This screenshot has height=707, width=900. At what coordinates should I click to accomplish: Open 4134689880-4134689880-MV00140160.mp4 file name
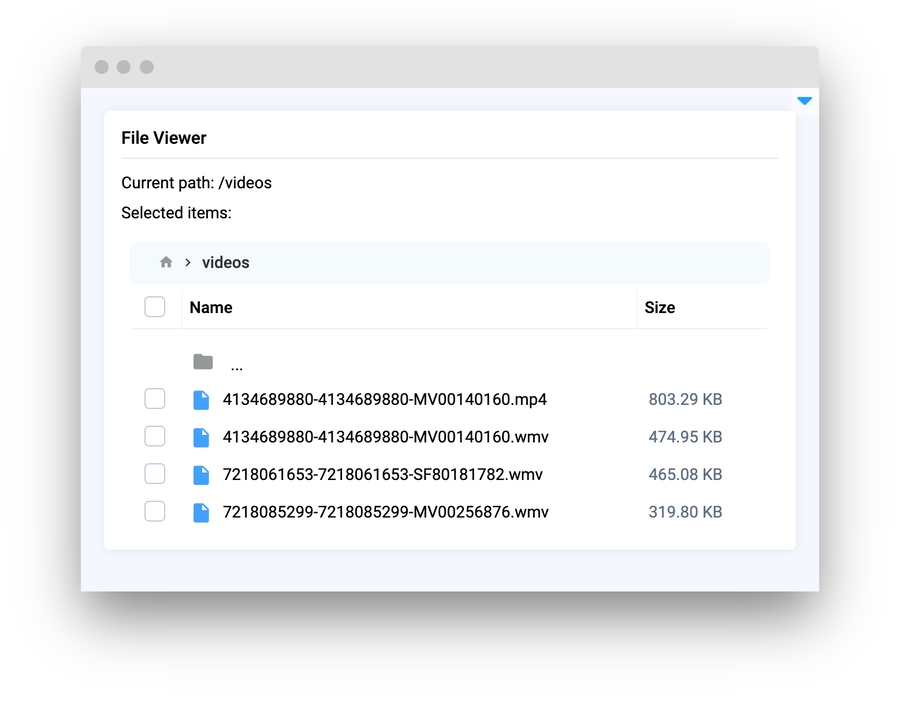click(384, 400)
